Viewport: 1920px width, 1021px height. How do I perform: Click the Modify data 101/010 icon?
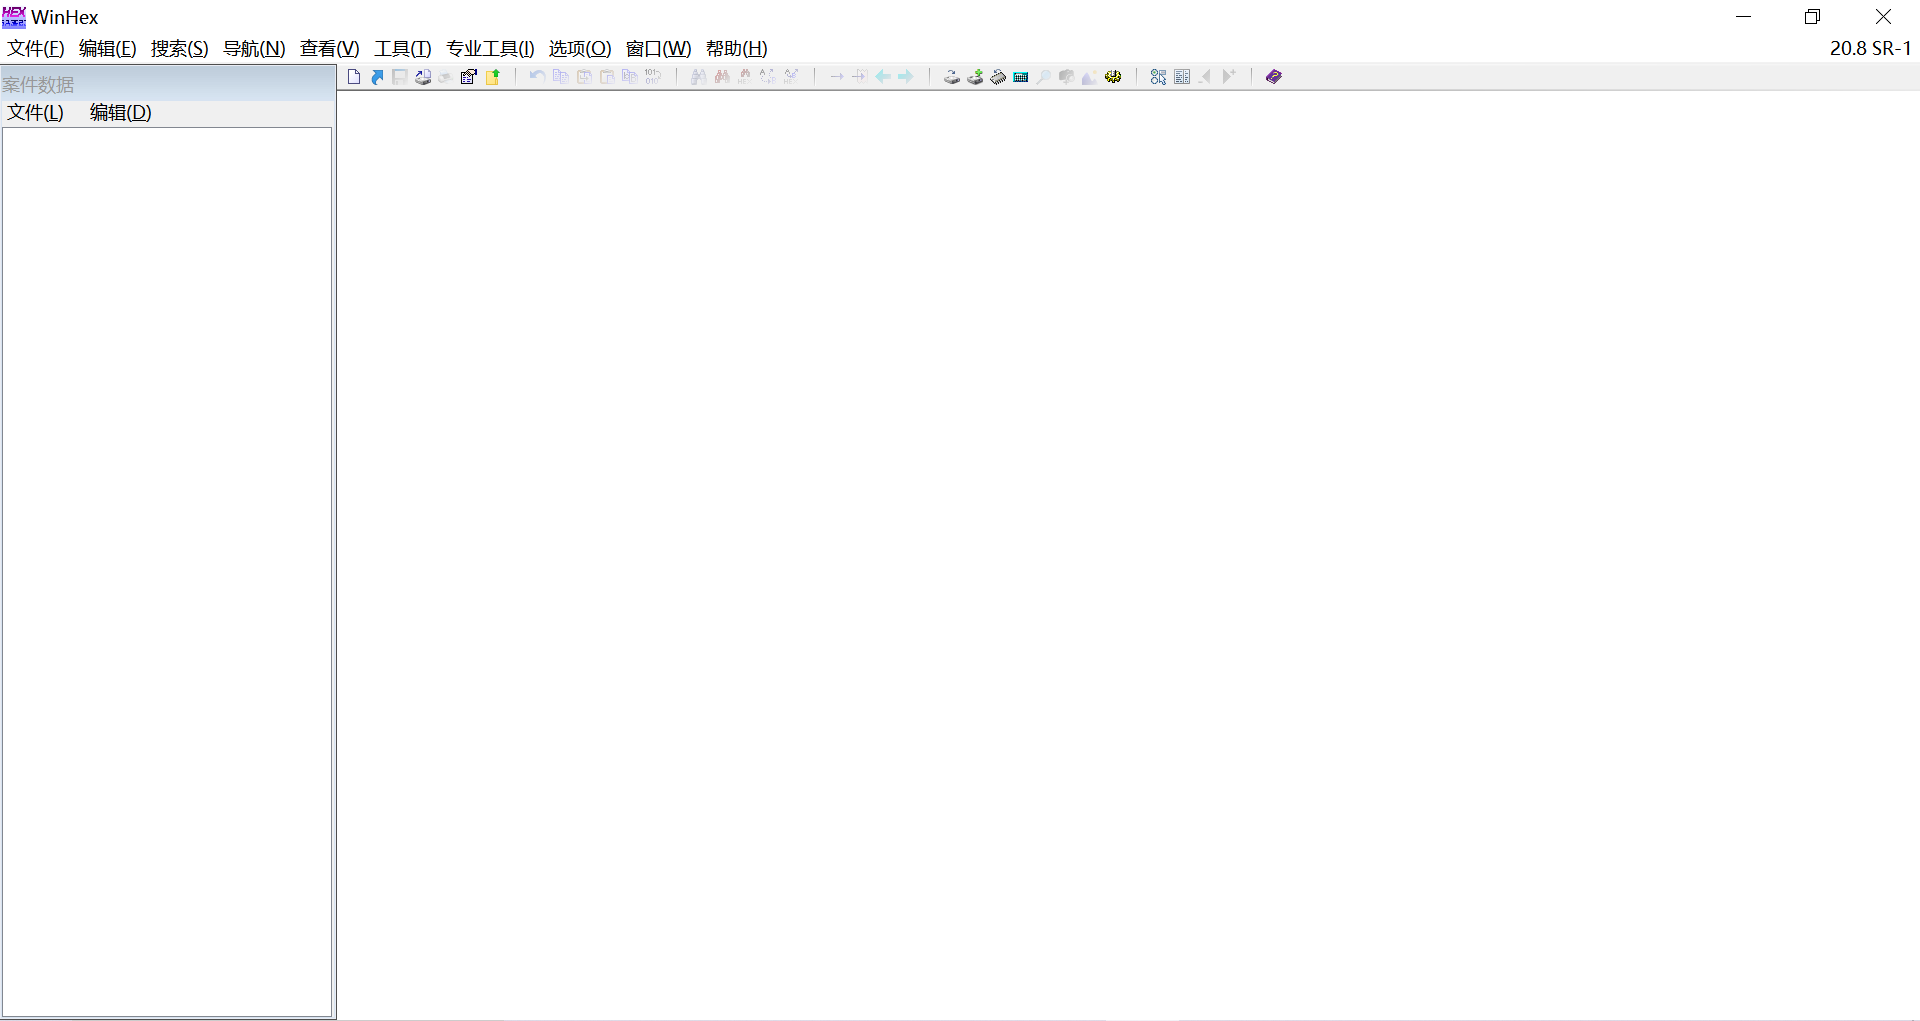point(653,77)
